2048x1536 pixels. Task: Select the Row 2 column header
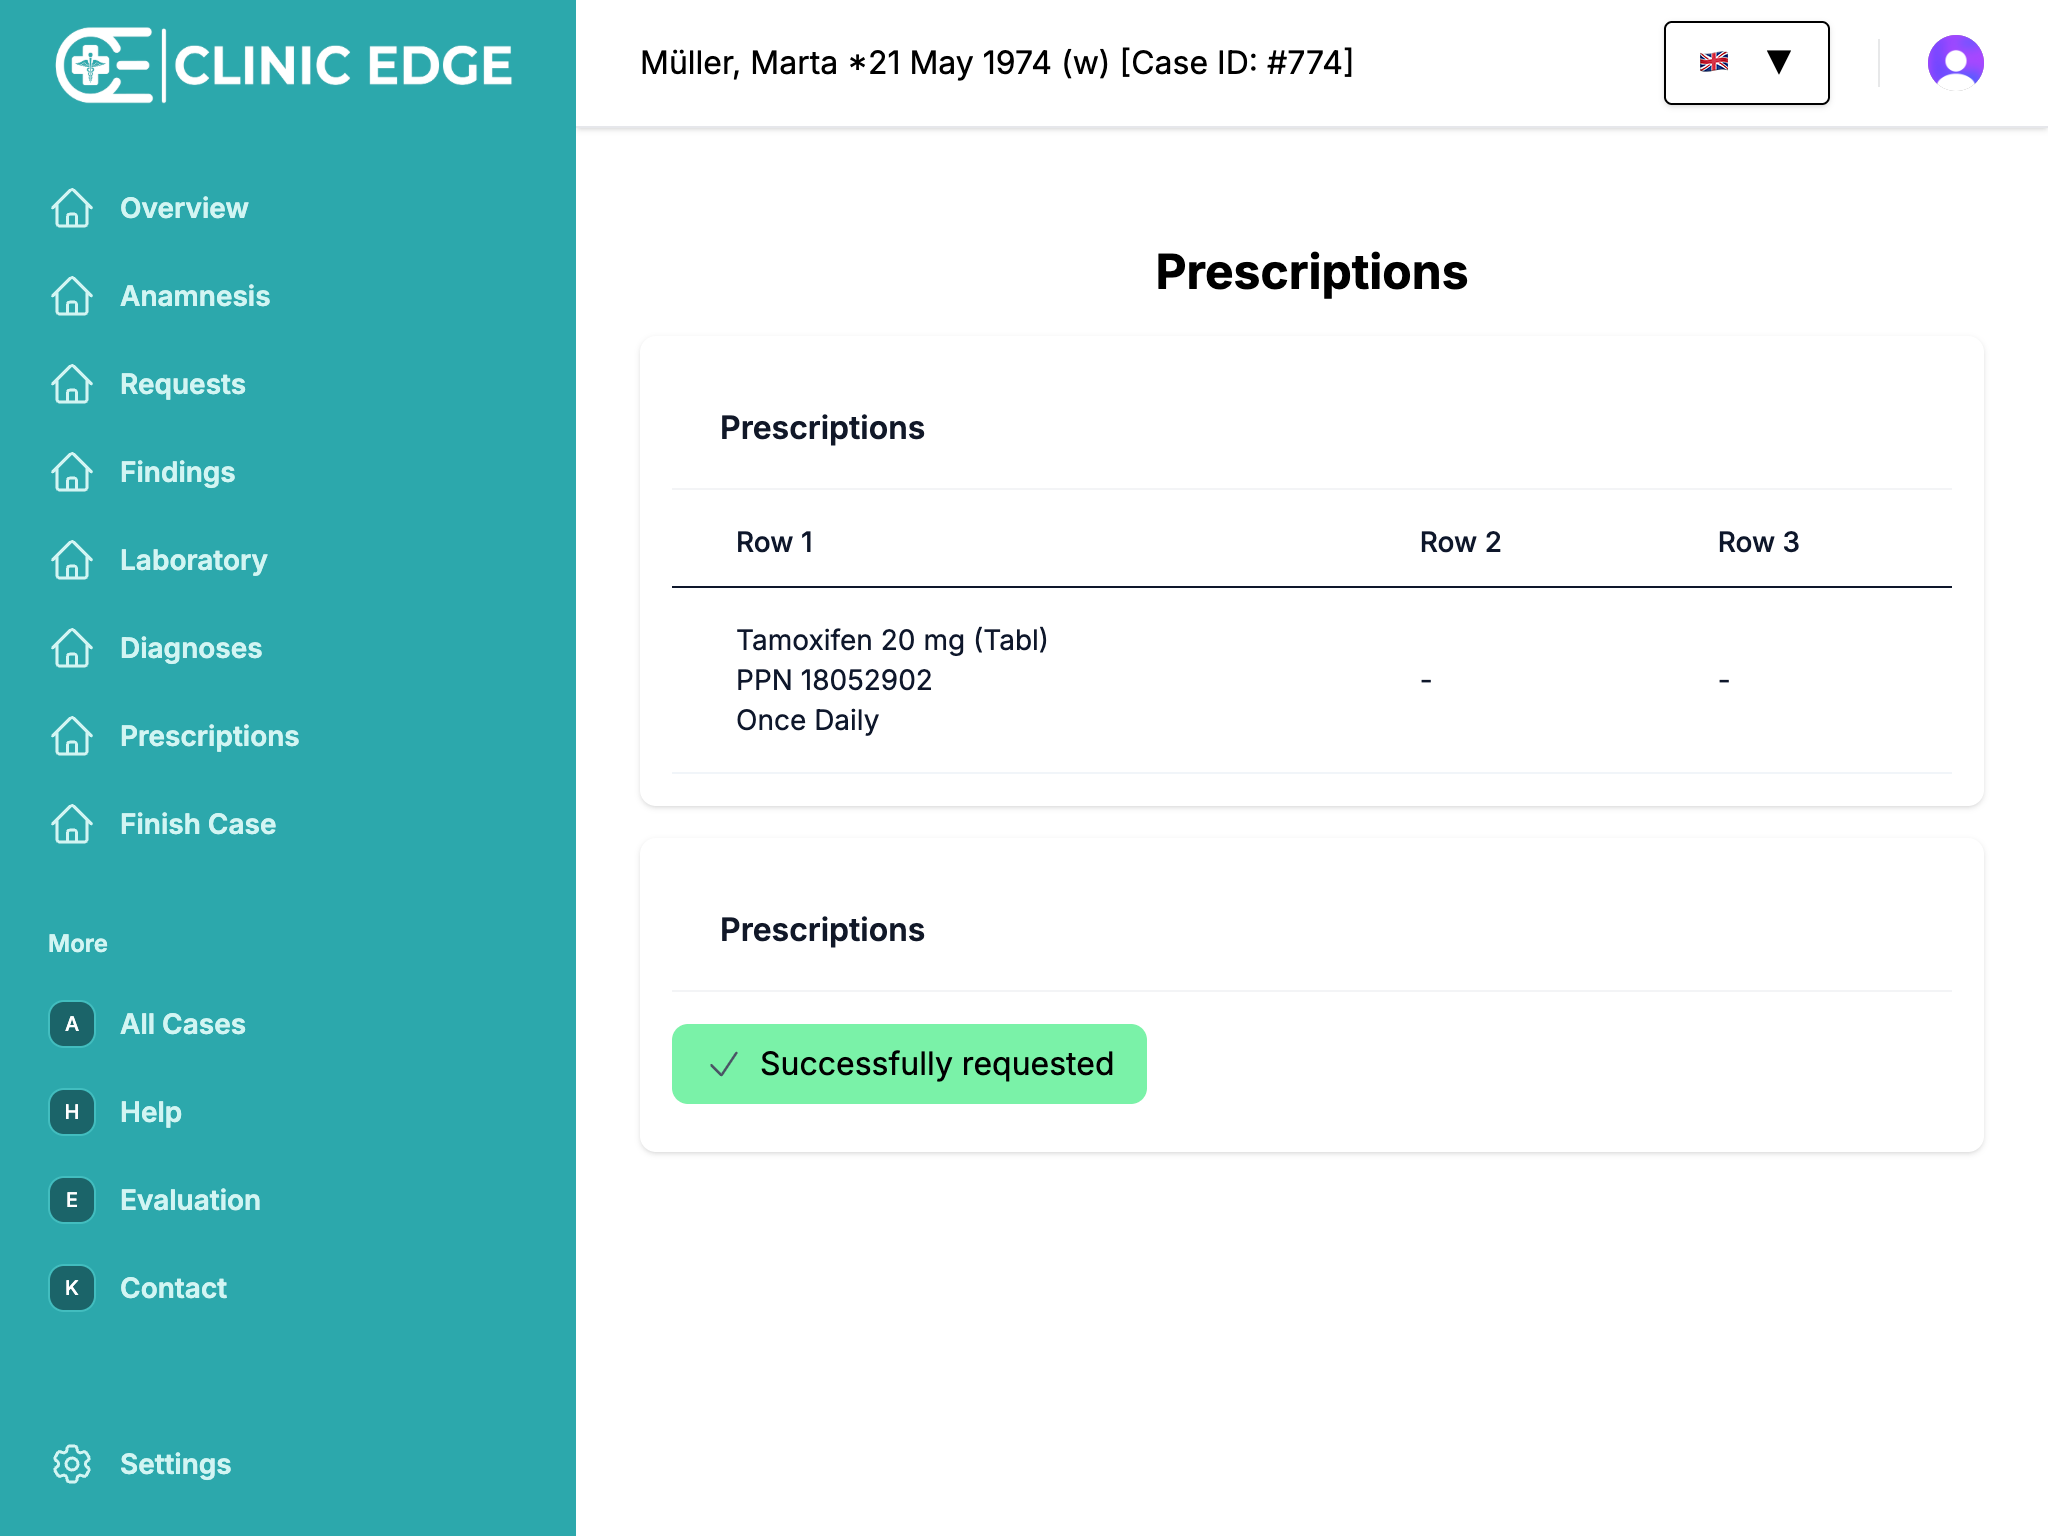tap(1461, 541)
